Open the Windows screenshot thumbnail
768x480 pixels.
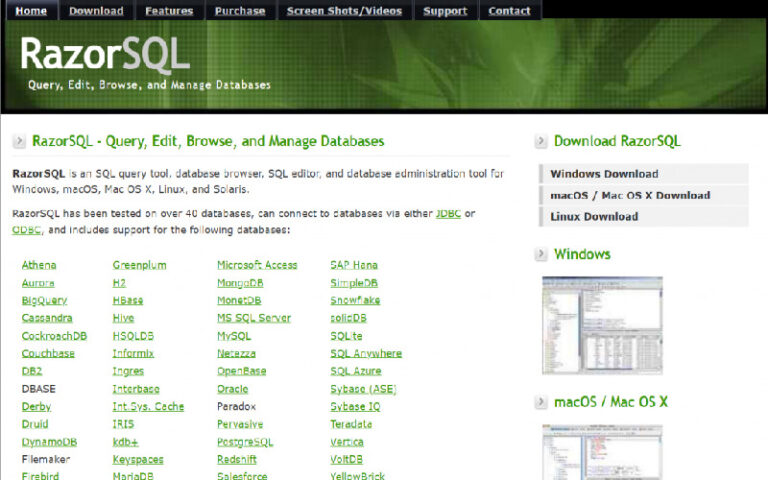coord(602,325)
